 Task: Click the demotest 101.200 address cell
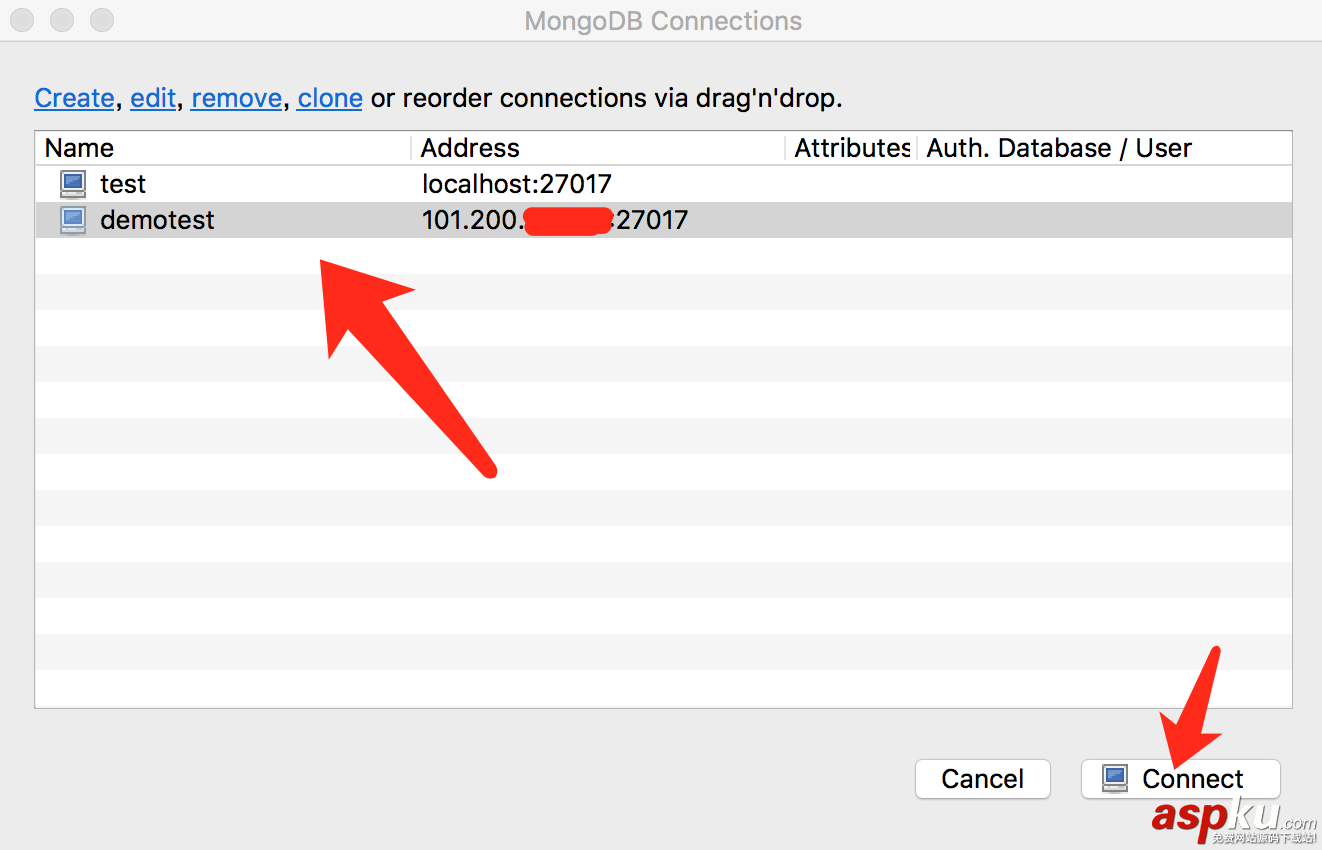555,220
